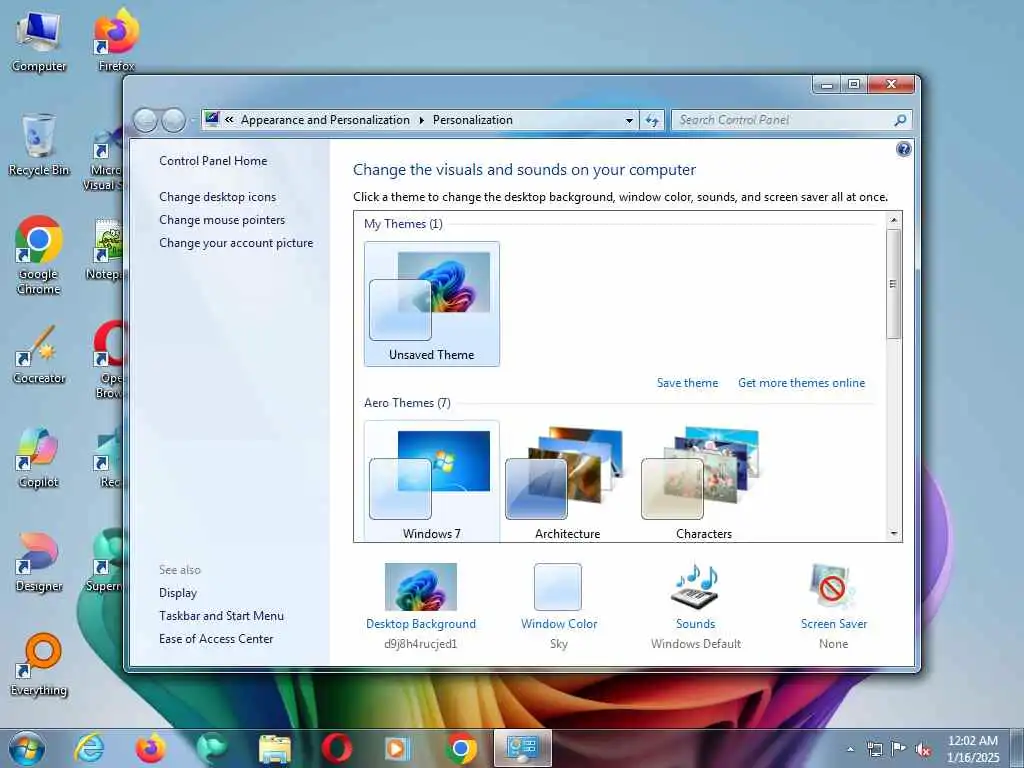Image resolution: width=1024 pixels, height=768 pixels.
Task: Open the recent pages dropdown by nav arrows
Action: (x=193, y=121)
